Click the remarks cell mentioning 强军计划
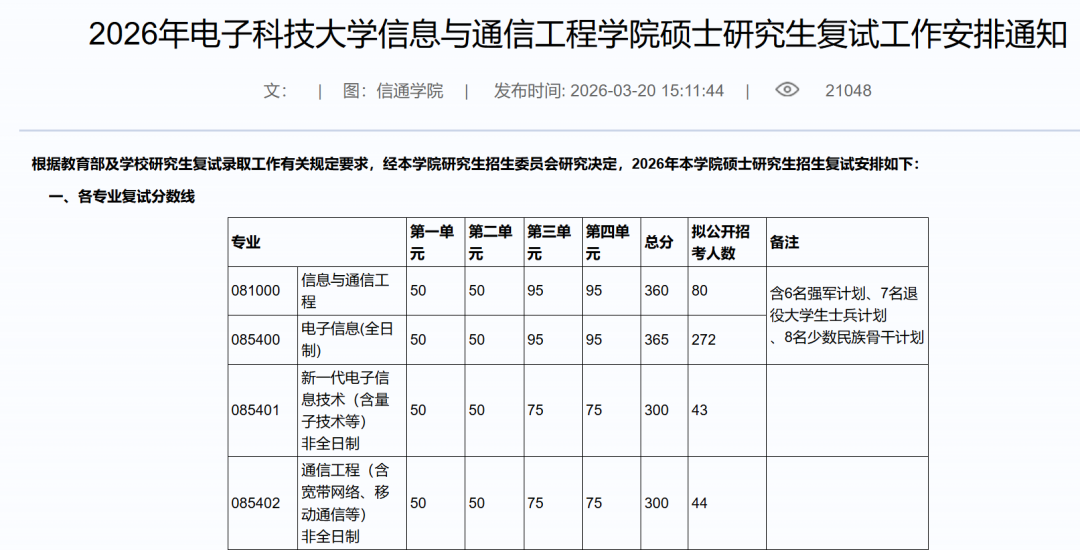Image resolution: width=1080 pixels, height=550 pixels. (x=847, y=315)
